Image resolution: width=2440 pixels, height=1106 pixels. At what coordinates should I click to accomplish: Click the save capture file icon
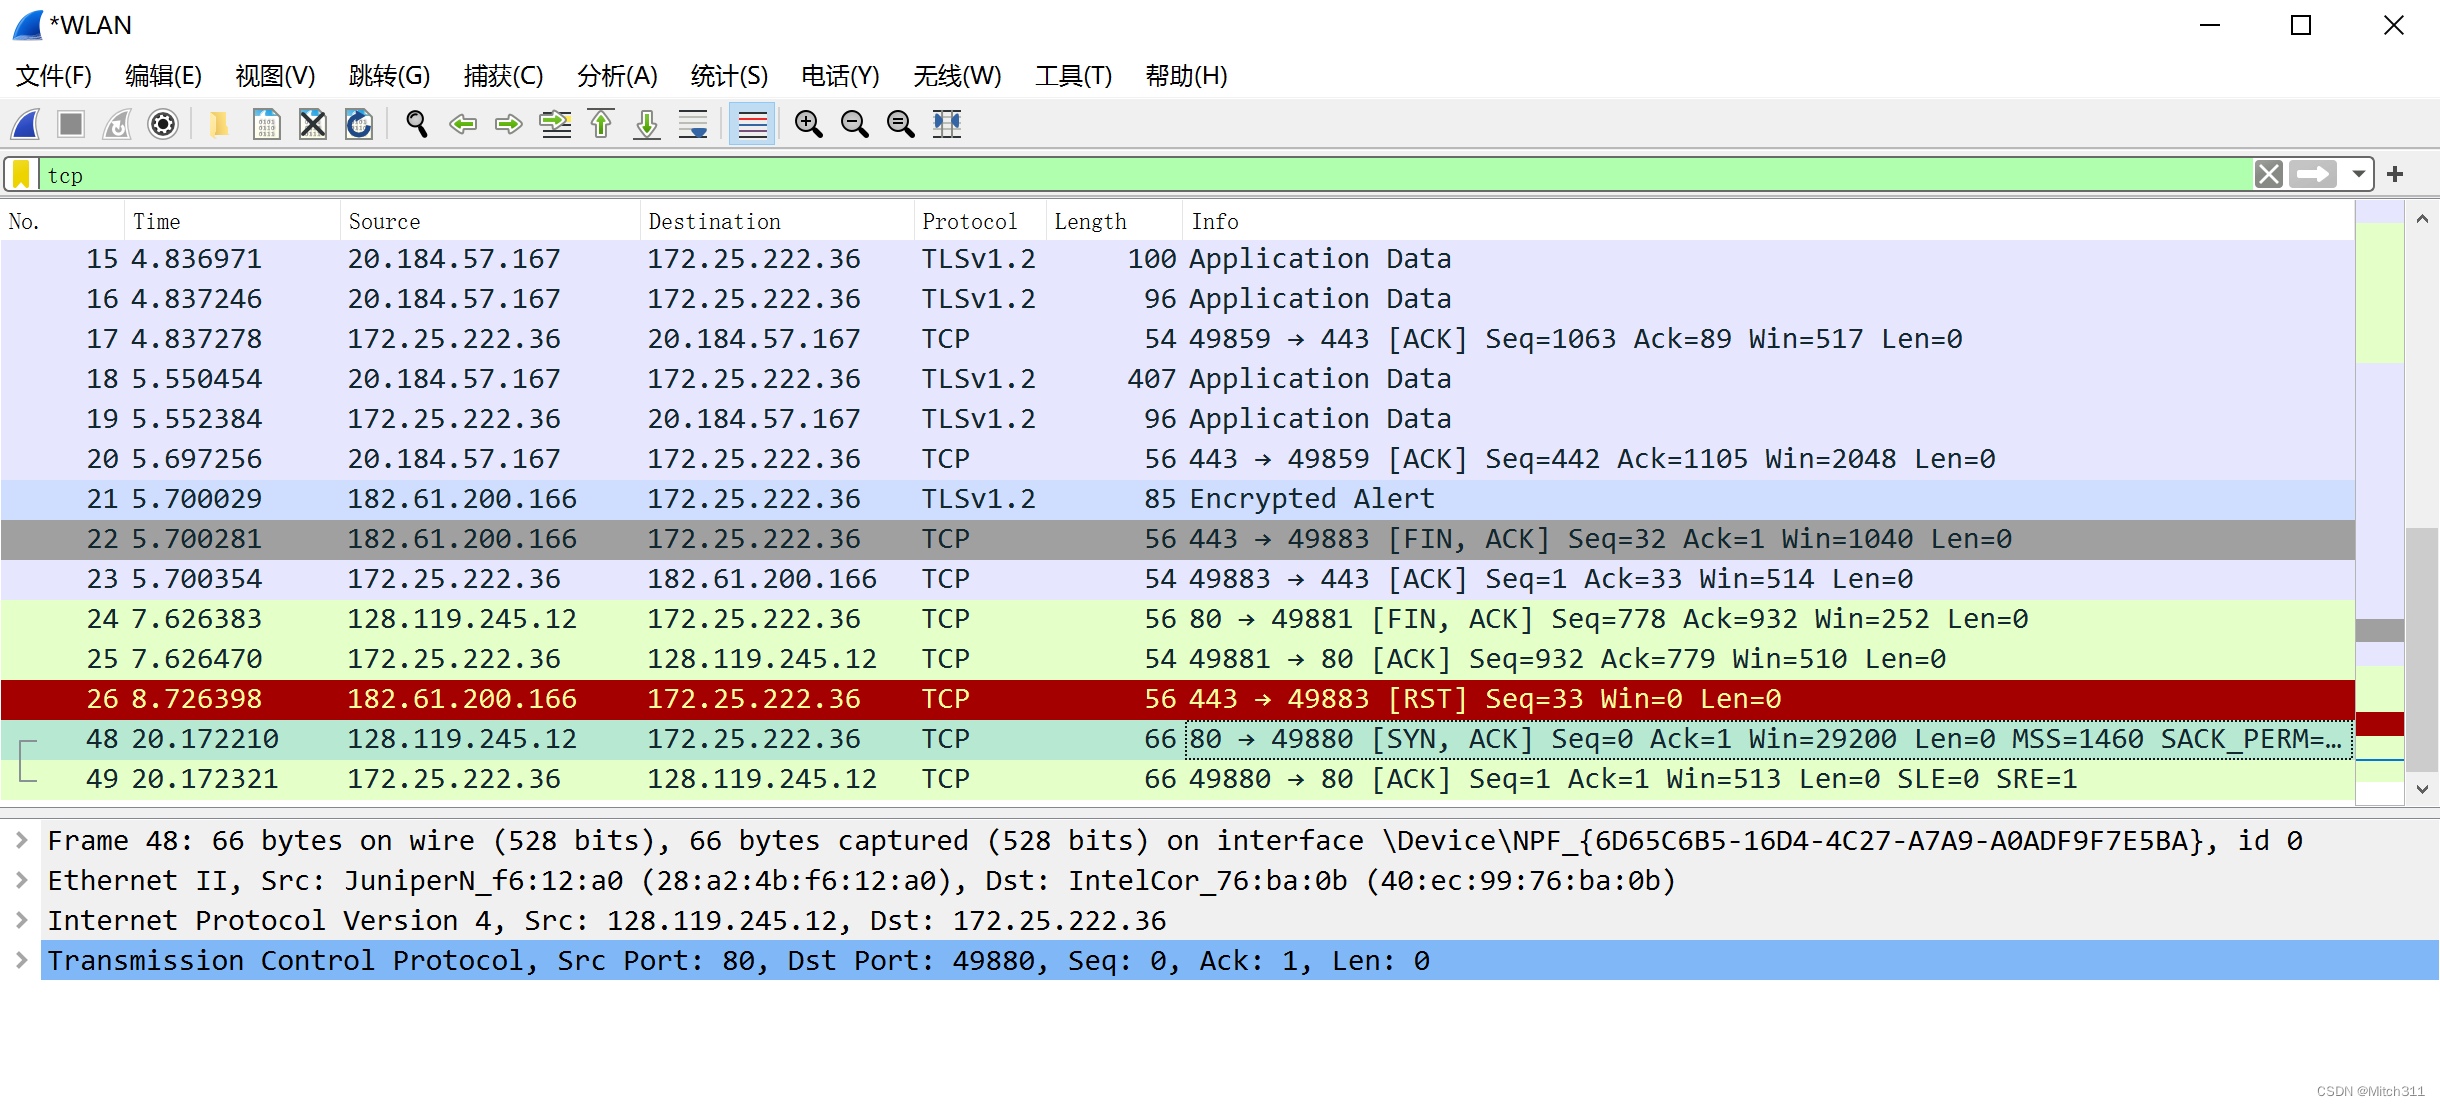[x=266, y=124]
